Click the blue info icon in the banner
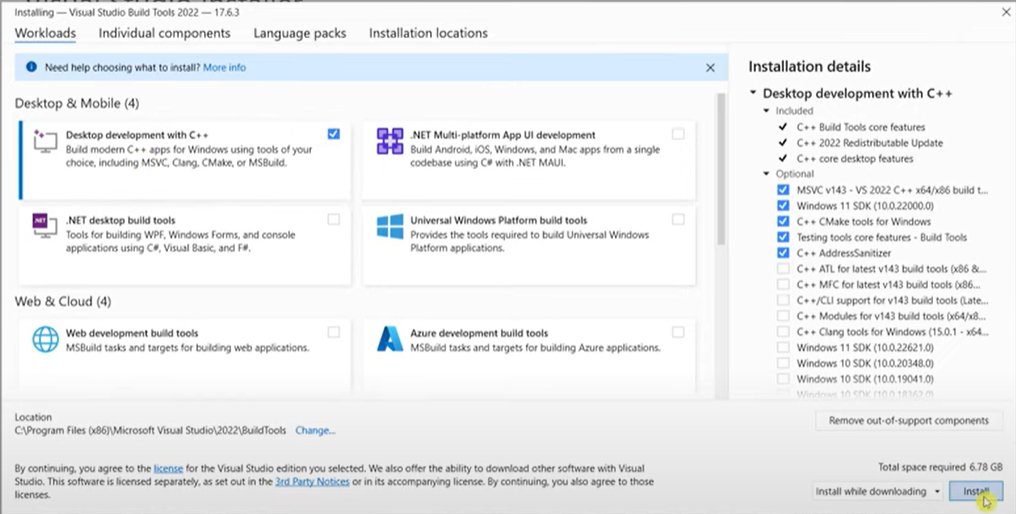Screen dimensions: 1016x514 (31, 67)
